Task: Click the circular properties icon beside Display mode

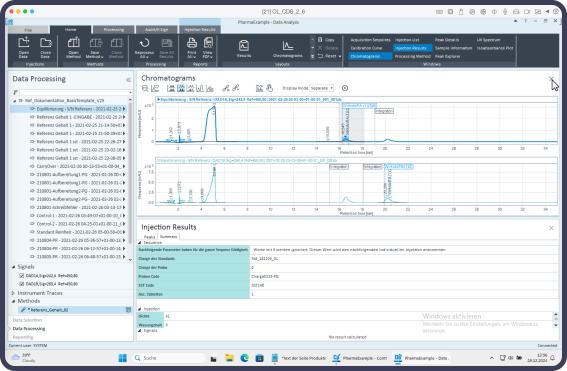Action: coord(345,88)
